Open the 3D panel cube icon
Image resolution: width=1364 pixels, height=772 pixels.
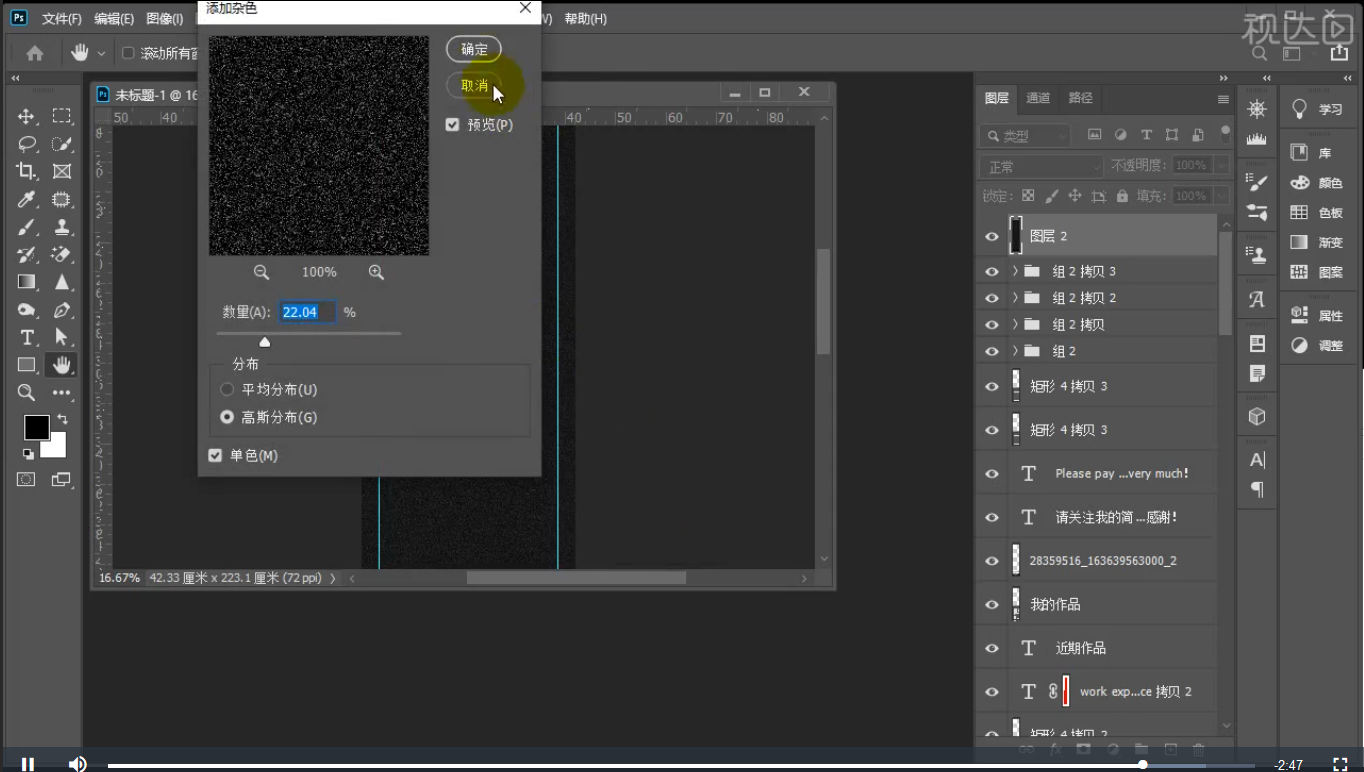click(x=1257, y=417)
